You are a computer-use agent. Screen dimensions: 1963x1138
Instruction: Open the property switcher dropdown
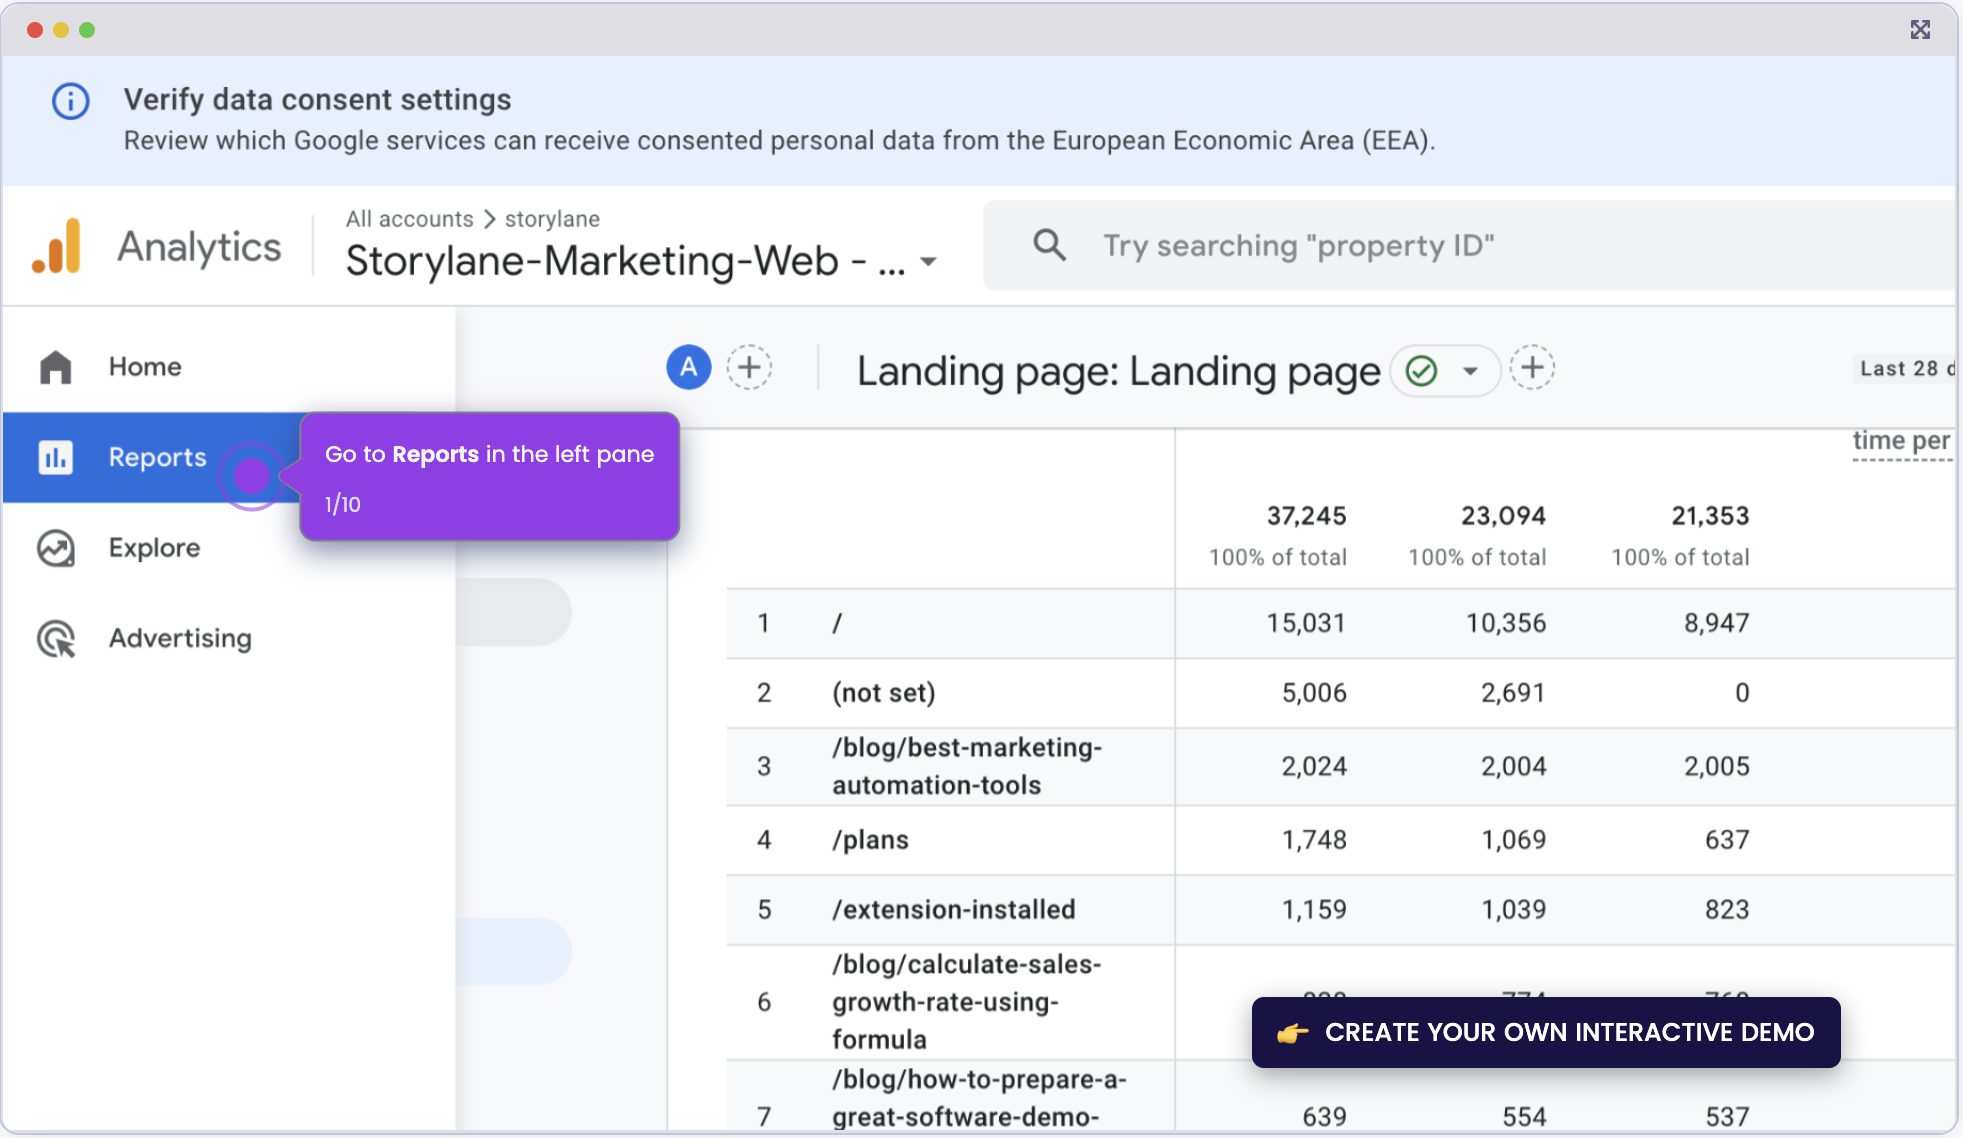coord(929,260)
